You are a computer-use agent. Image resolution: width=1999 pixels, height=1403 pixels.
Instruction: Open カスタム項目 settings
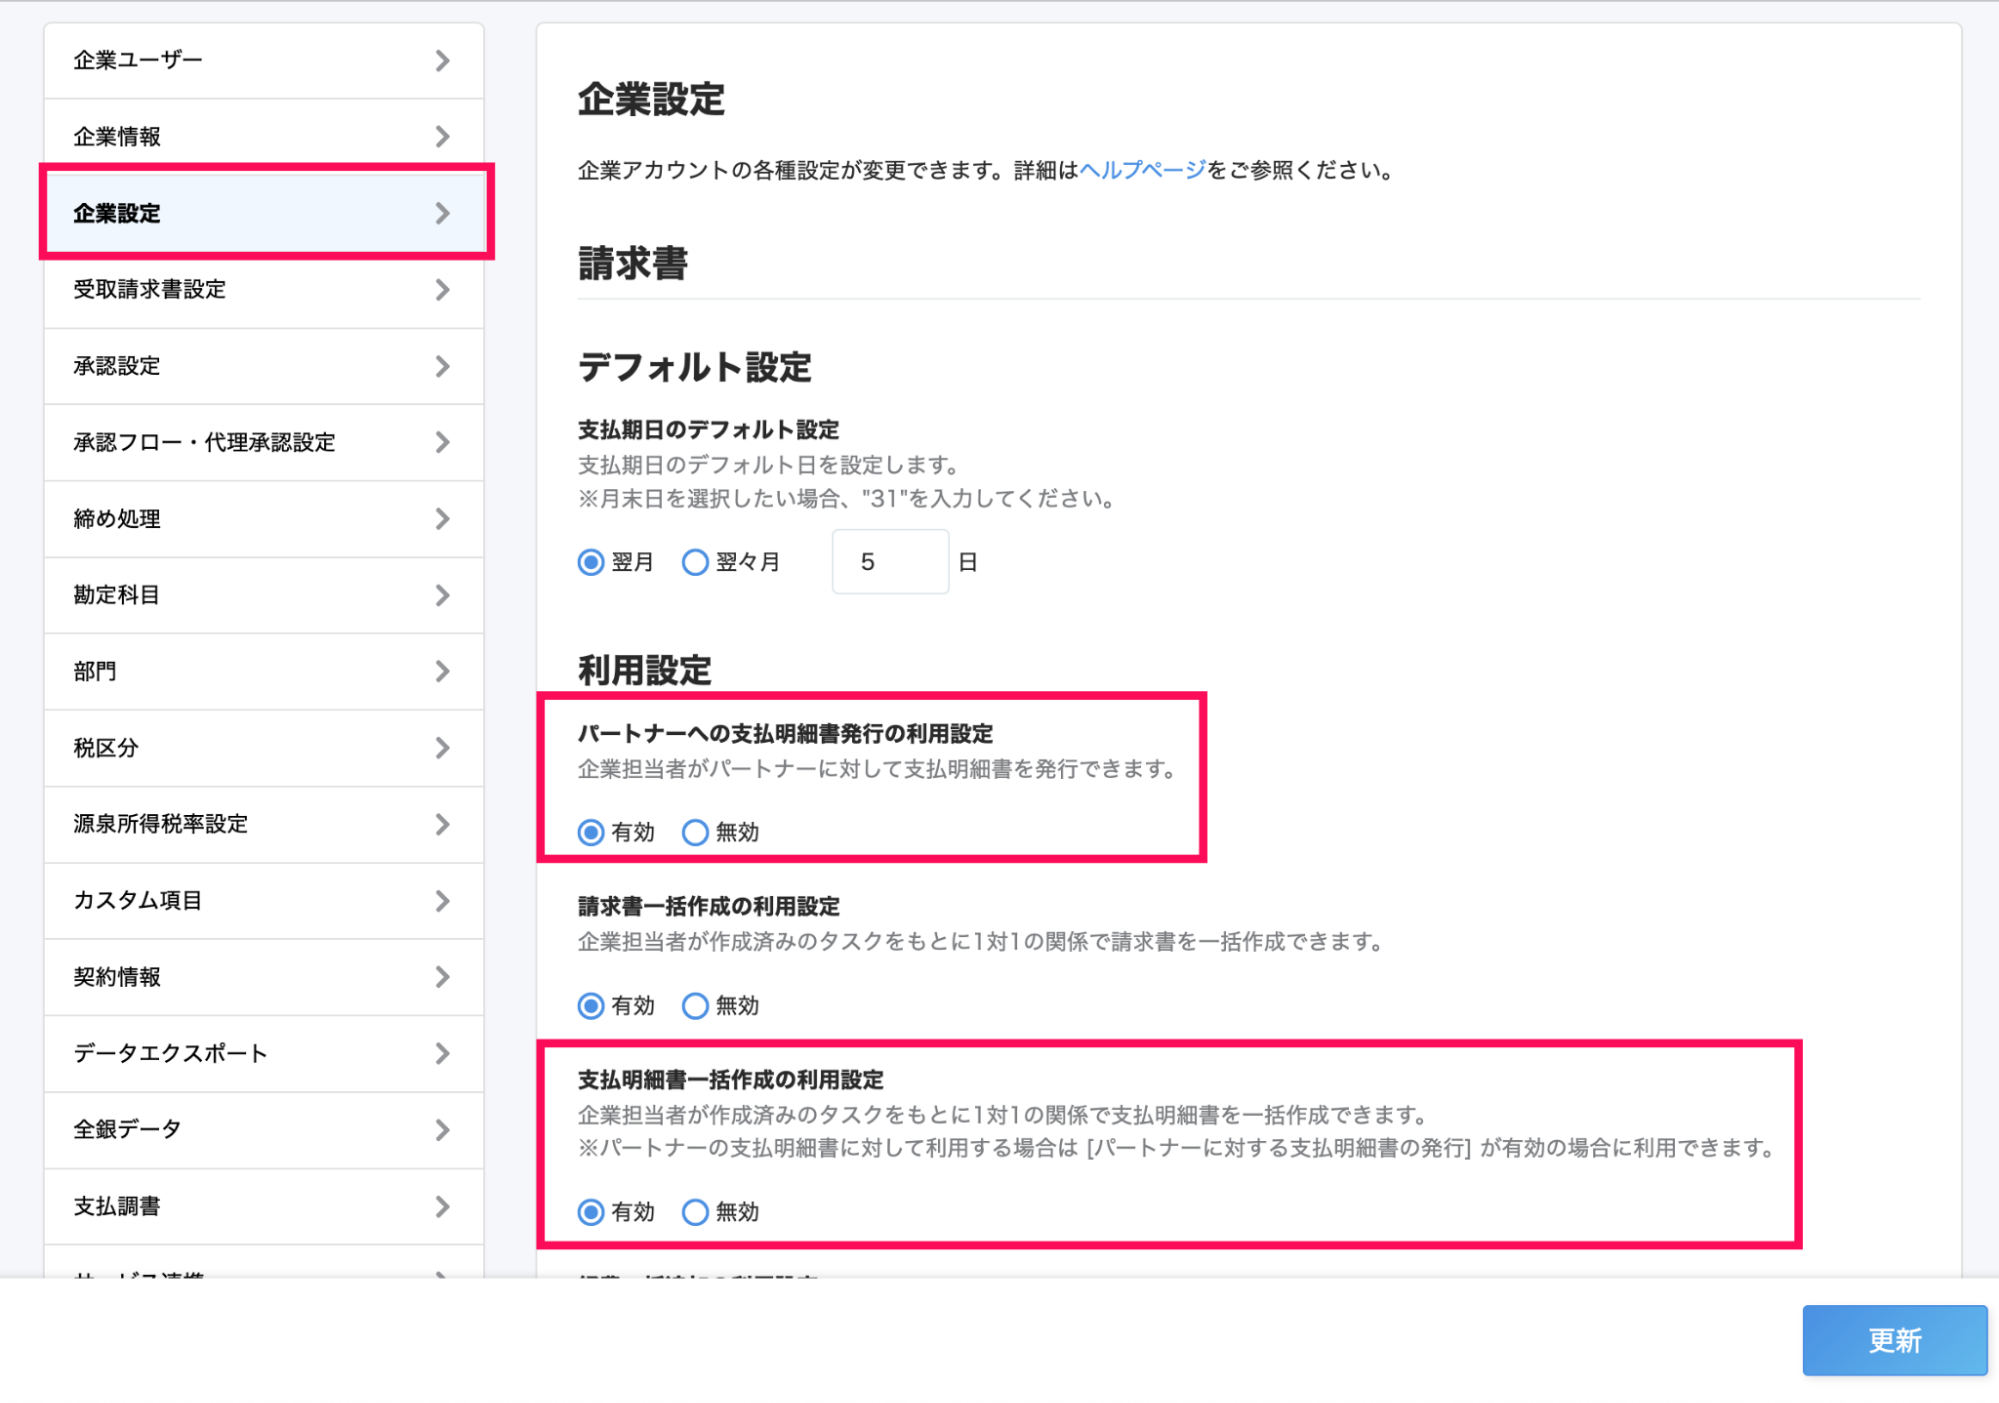(264, 901)
